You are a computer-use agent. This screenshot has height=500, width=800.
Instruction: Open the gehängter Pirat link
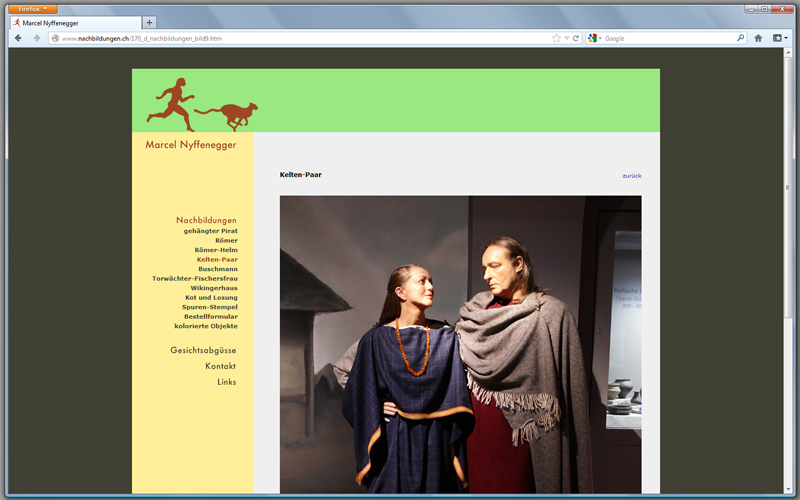click(210, 231)
